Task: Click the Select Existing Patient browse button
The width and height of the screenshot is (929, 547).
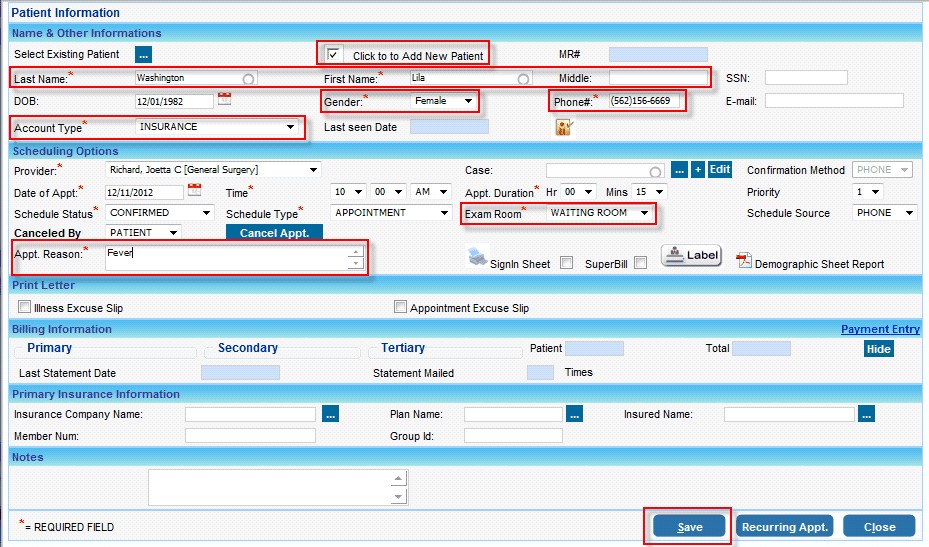Action: [143, 54]
